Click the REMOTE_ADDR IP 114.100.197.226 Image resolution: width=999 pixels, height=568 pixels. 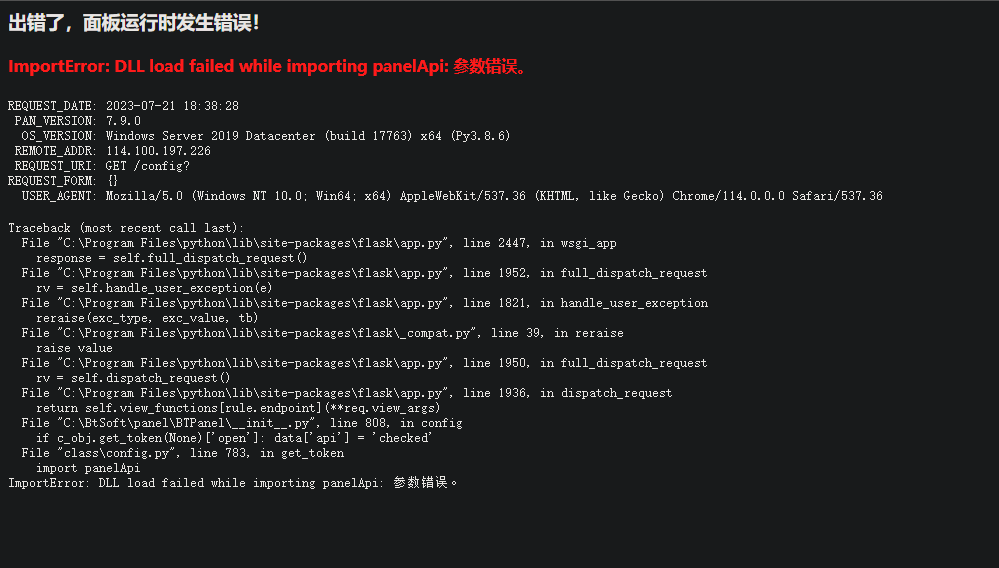pos(158,151)
